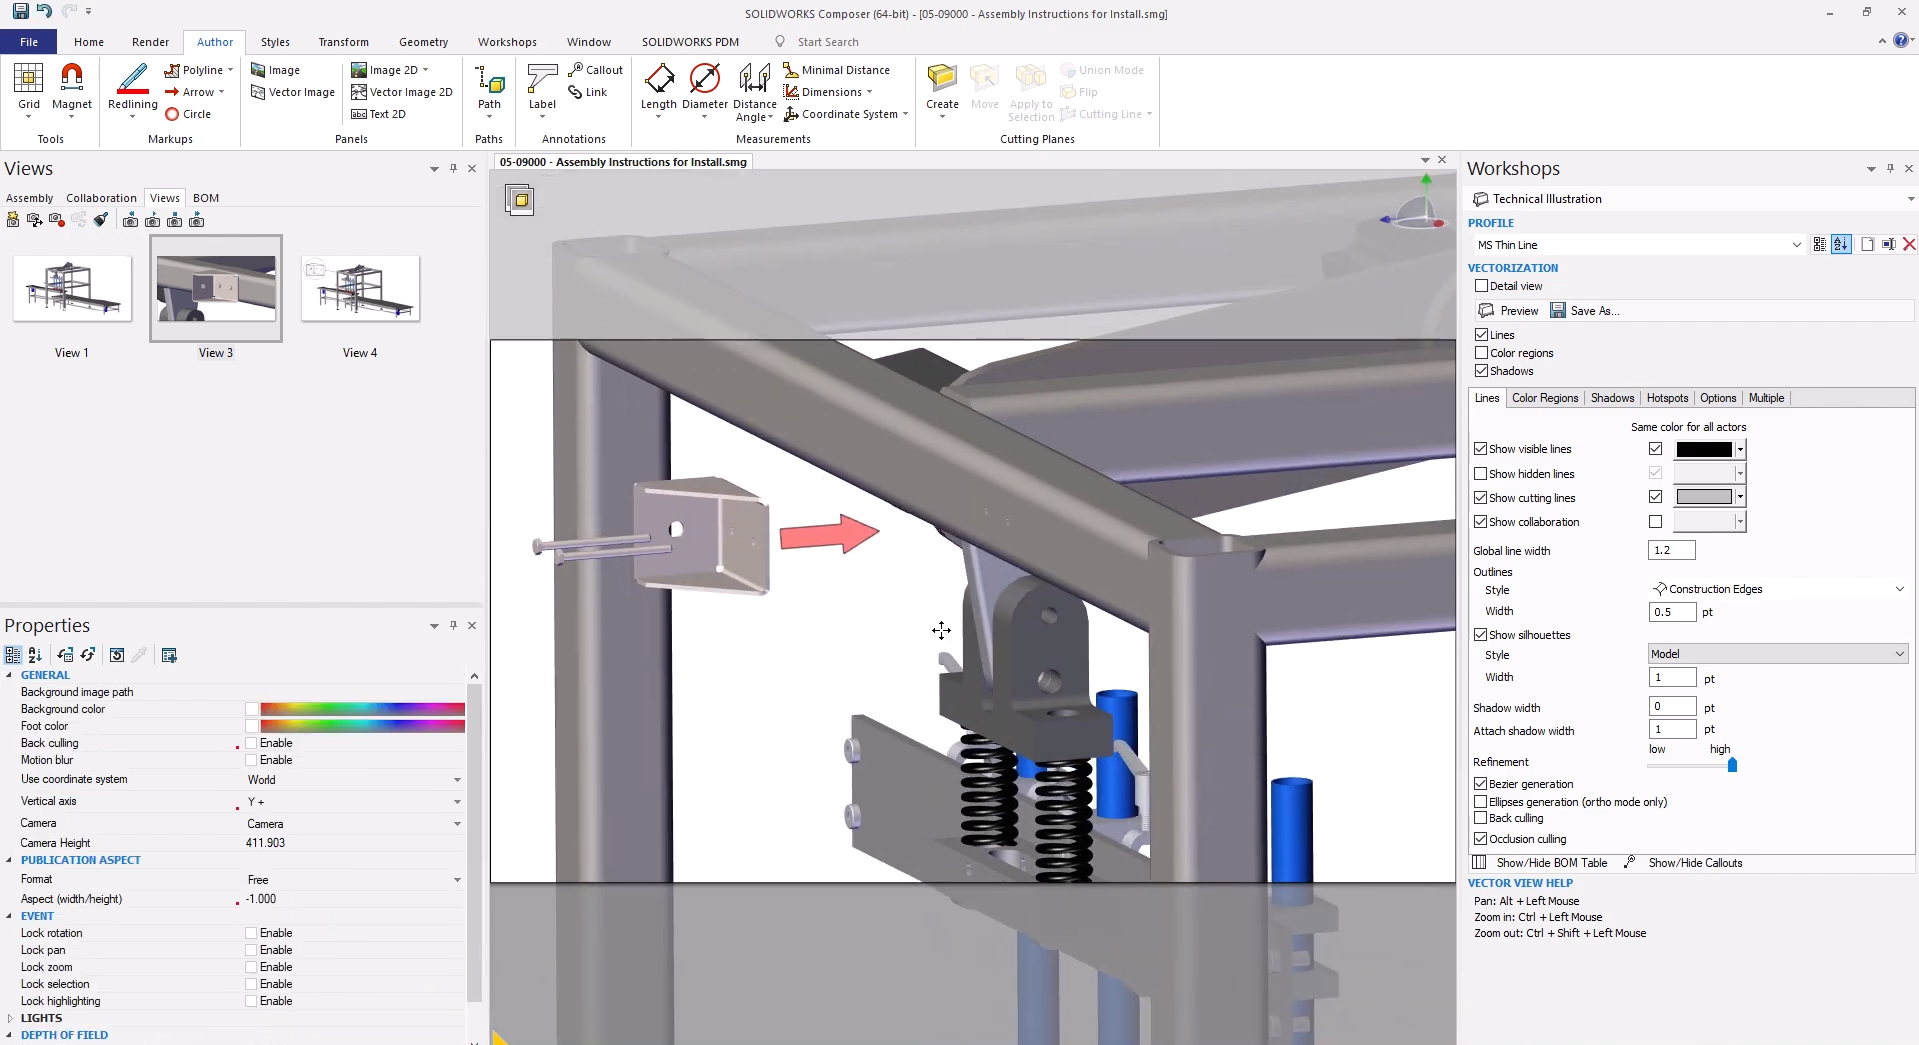Choose the Circle markup tool
Screen dimensions: 1919x1045
point(188,114)
